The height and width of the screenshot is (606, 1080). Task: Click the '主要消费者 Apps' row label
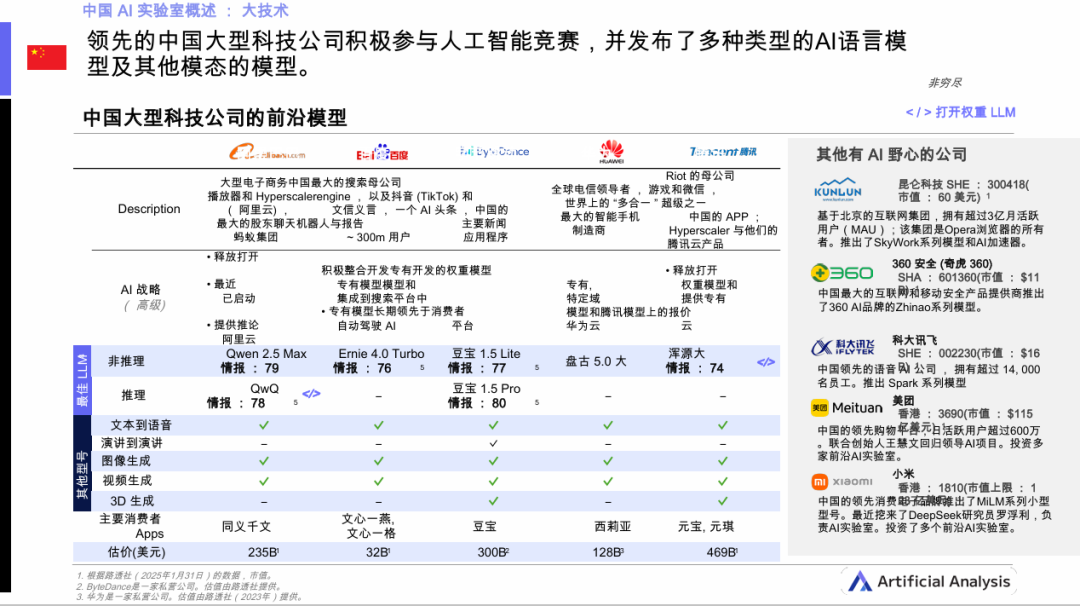click(x=131, y=526)
